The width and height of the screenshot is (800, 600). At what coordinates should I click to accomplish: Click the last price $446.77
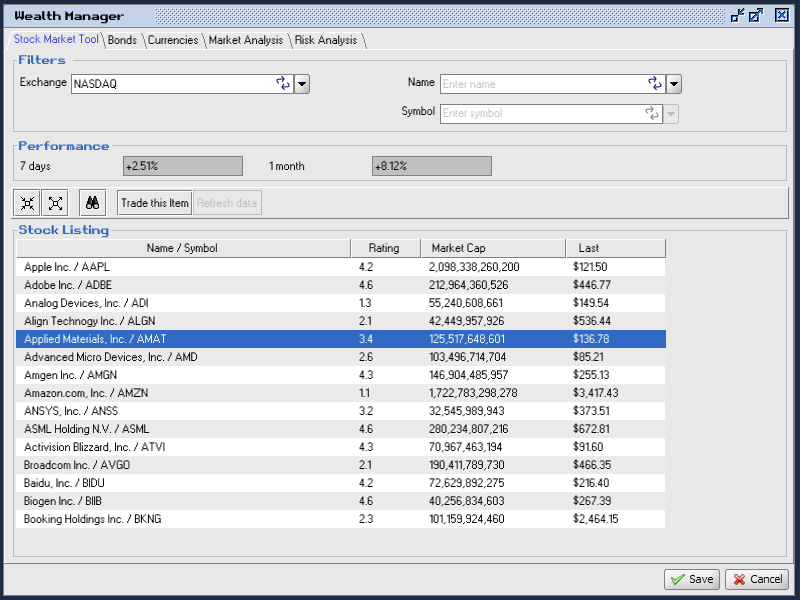tap(592, 285)
